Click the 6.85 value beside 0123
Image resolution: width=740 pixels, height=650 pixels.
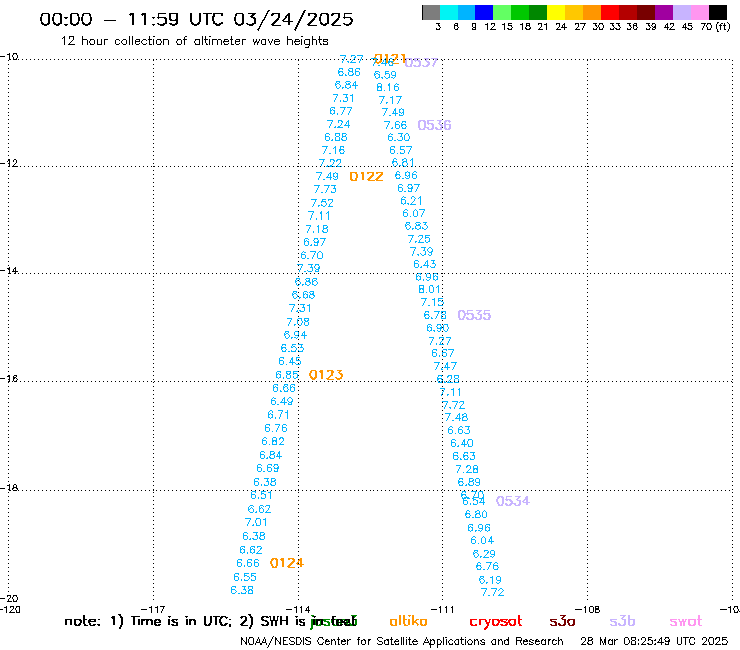point(287,375)
